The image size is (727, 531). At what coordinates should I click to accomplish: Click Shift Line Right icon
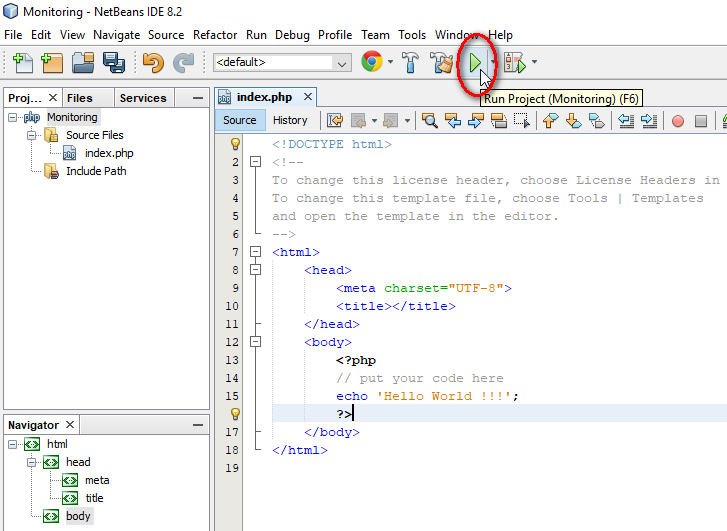pyautogui.click(x=649, y=121)
